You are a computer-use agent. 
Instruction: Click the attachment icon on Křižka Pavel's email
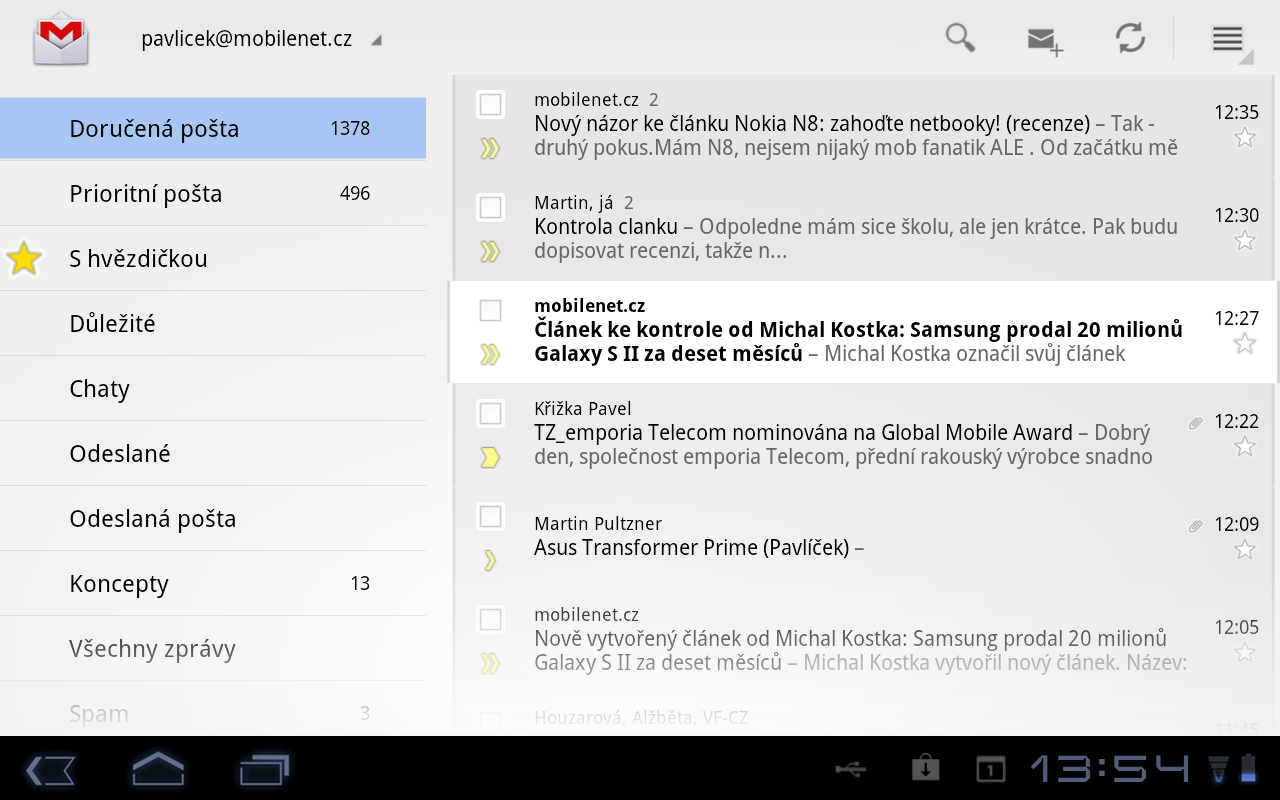1195,422
